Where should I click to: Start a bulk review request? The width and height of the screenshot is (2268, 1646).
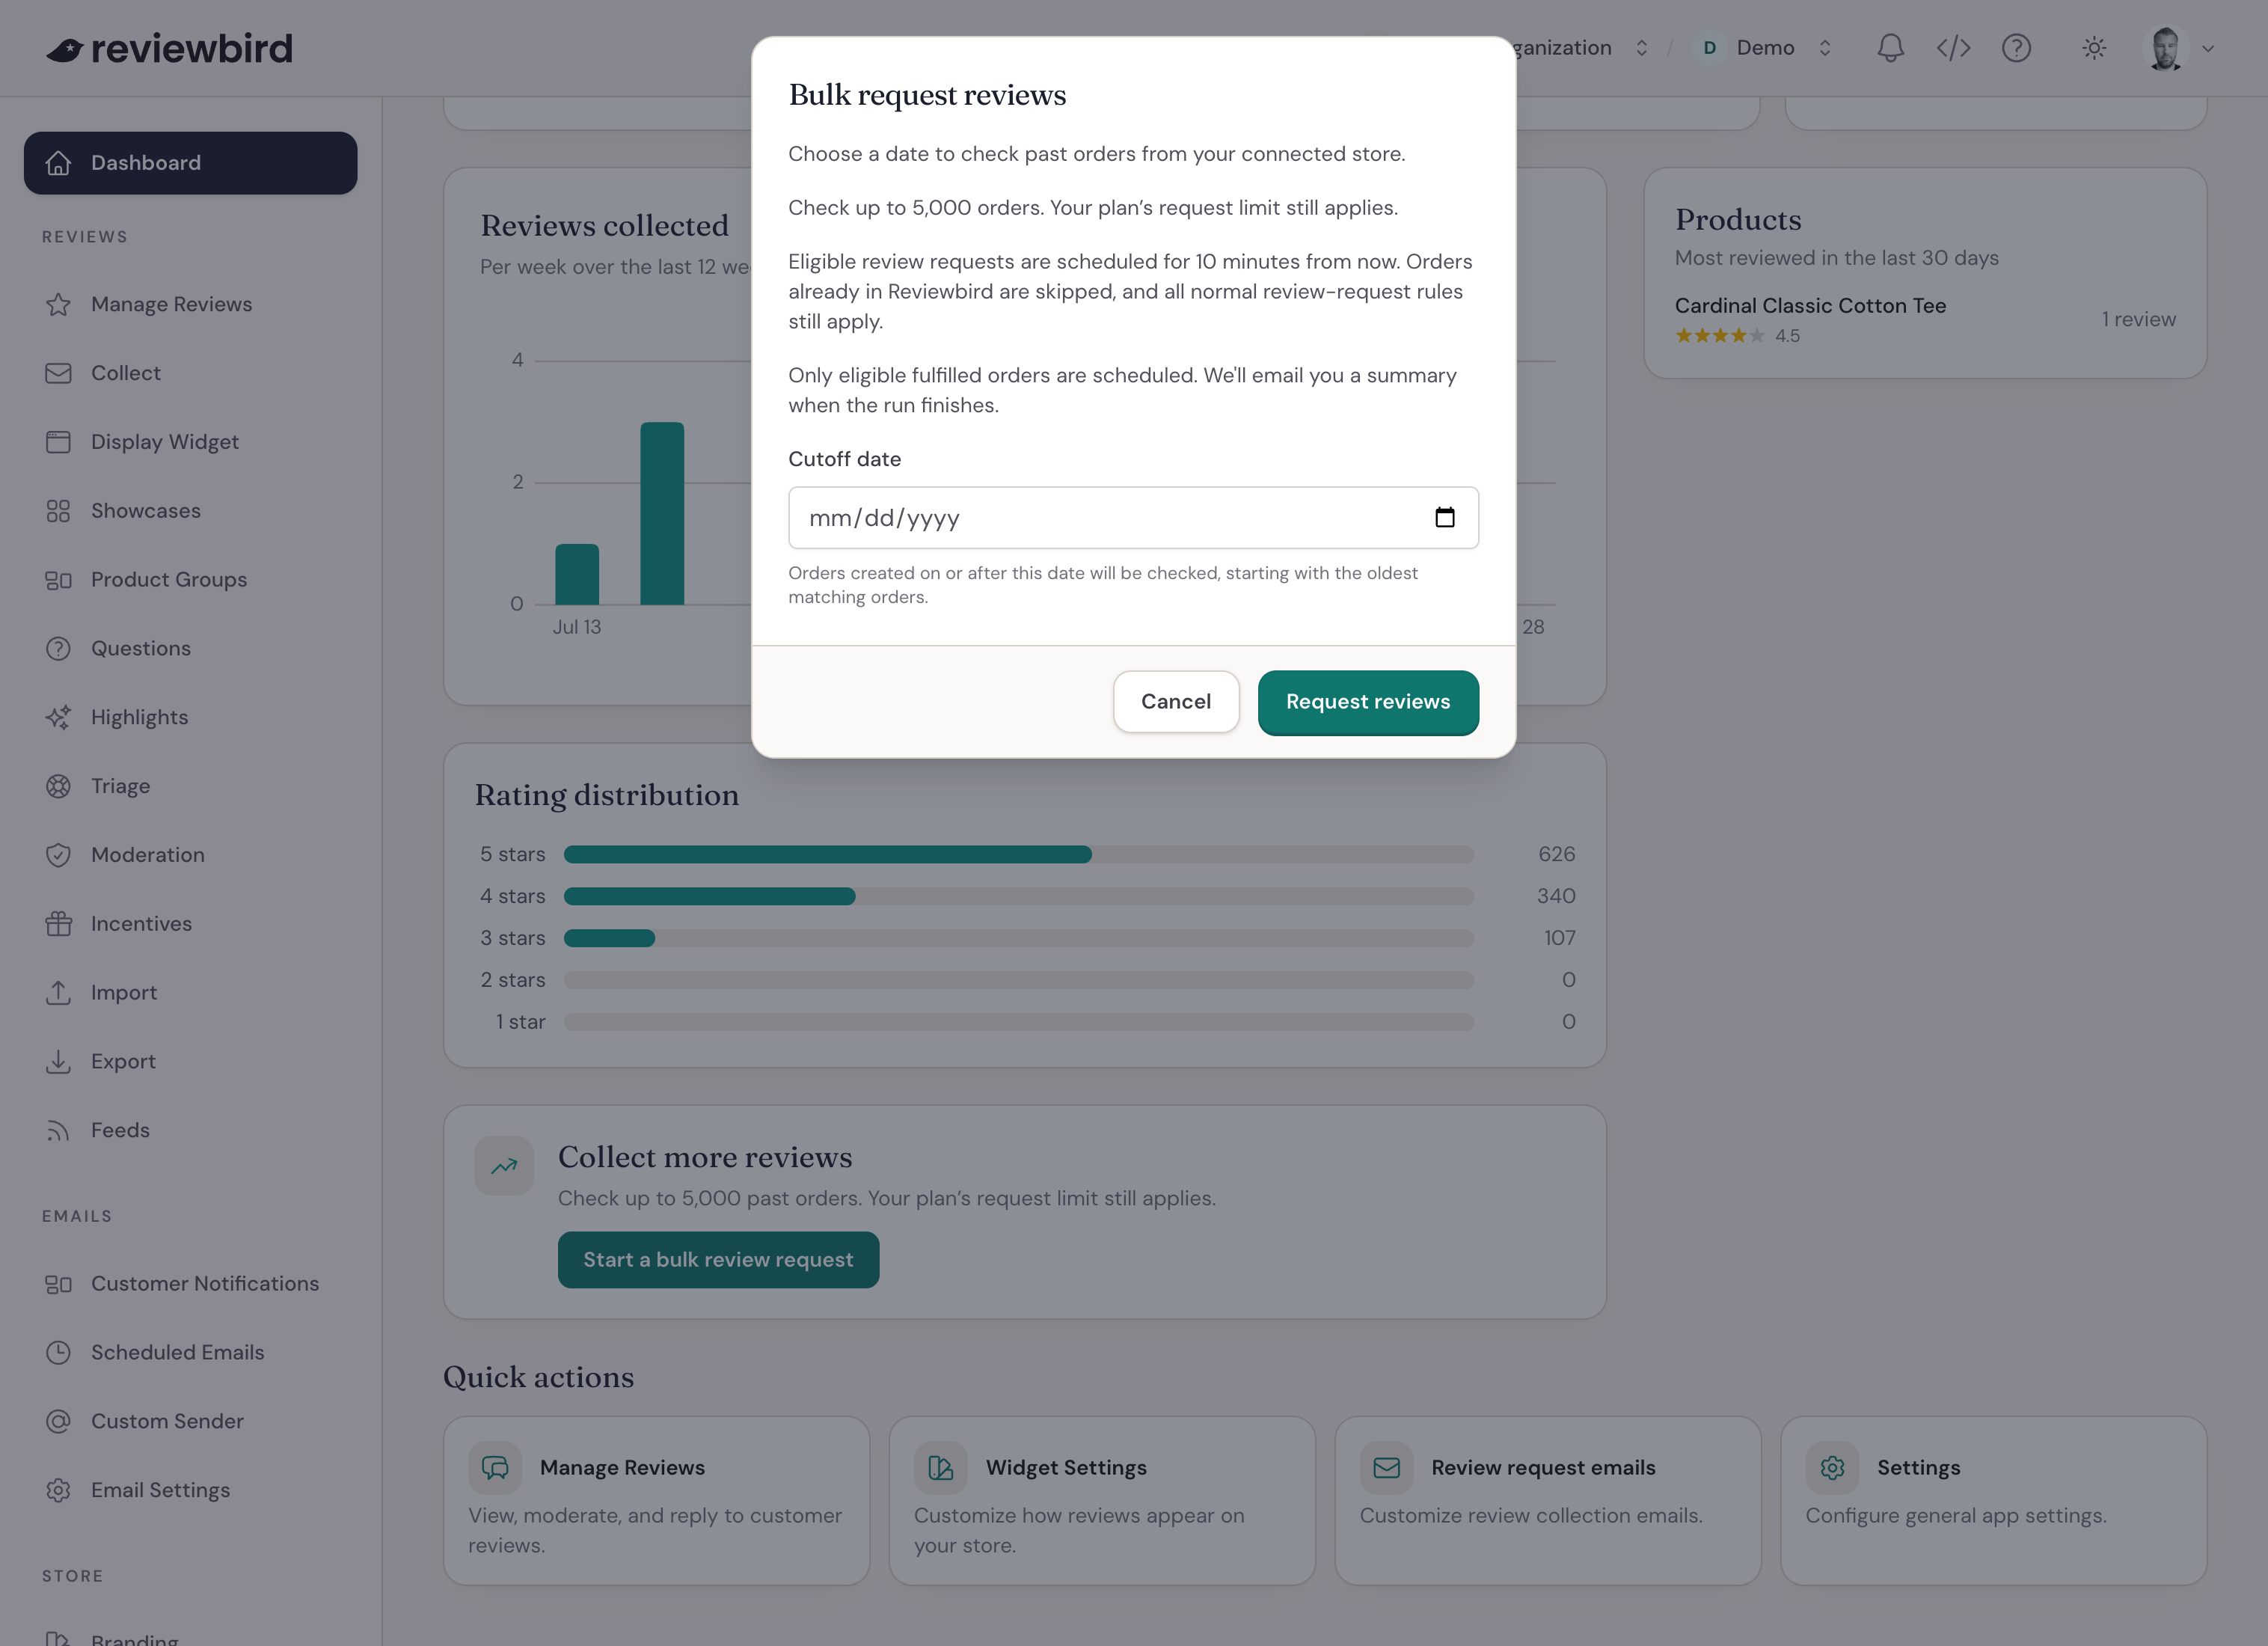[718, 1260]
